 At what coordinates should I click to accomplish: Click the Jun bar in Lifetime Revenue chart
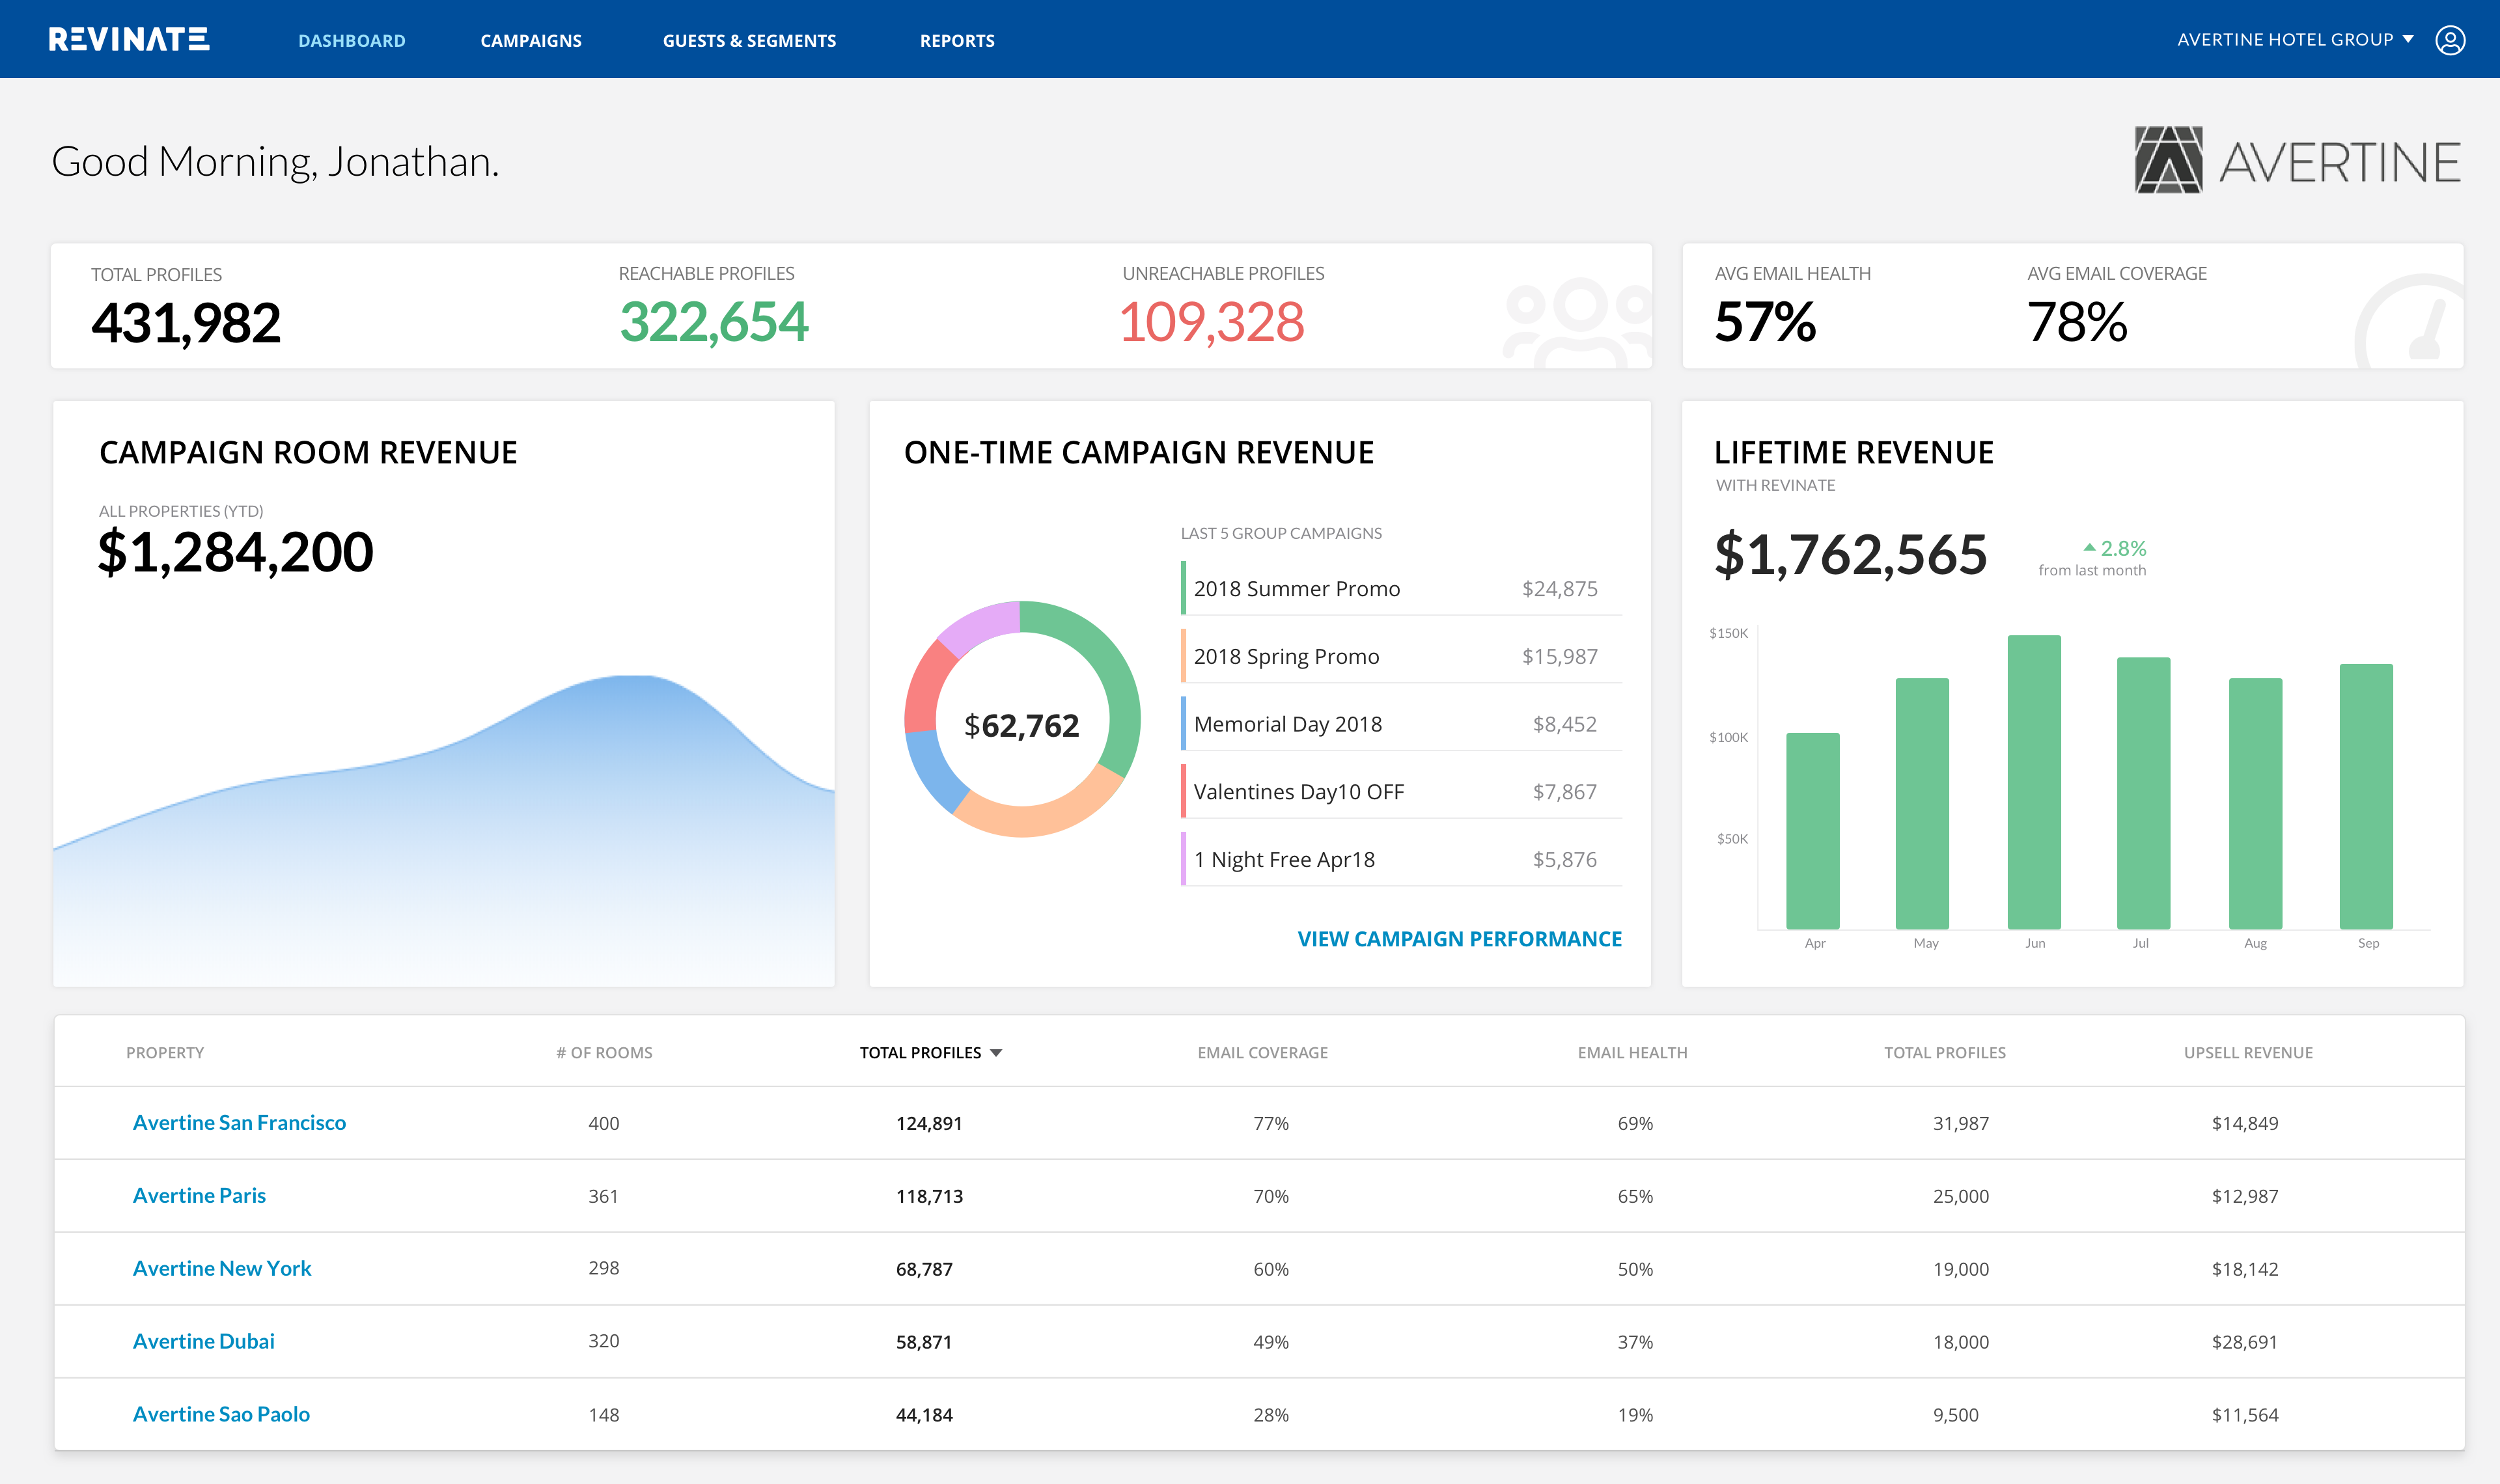(2034, 782)
